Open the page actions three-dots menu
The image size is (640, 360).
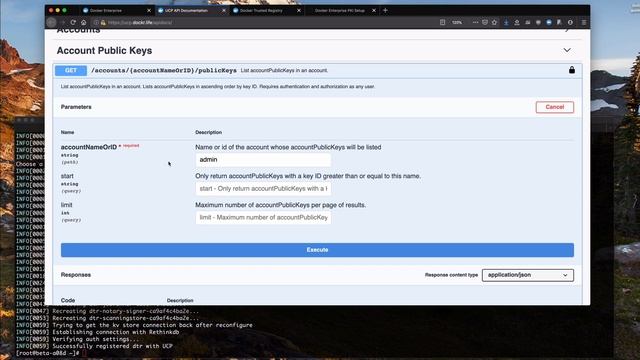coord(475,22)
